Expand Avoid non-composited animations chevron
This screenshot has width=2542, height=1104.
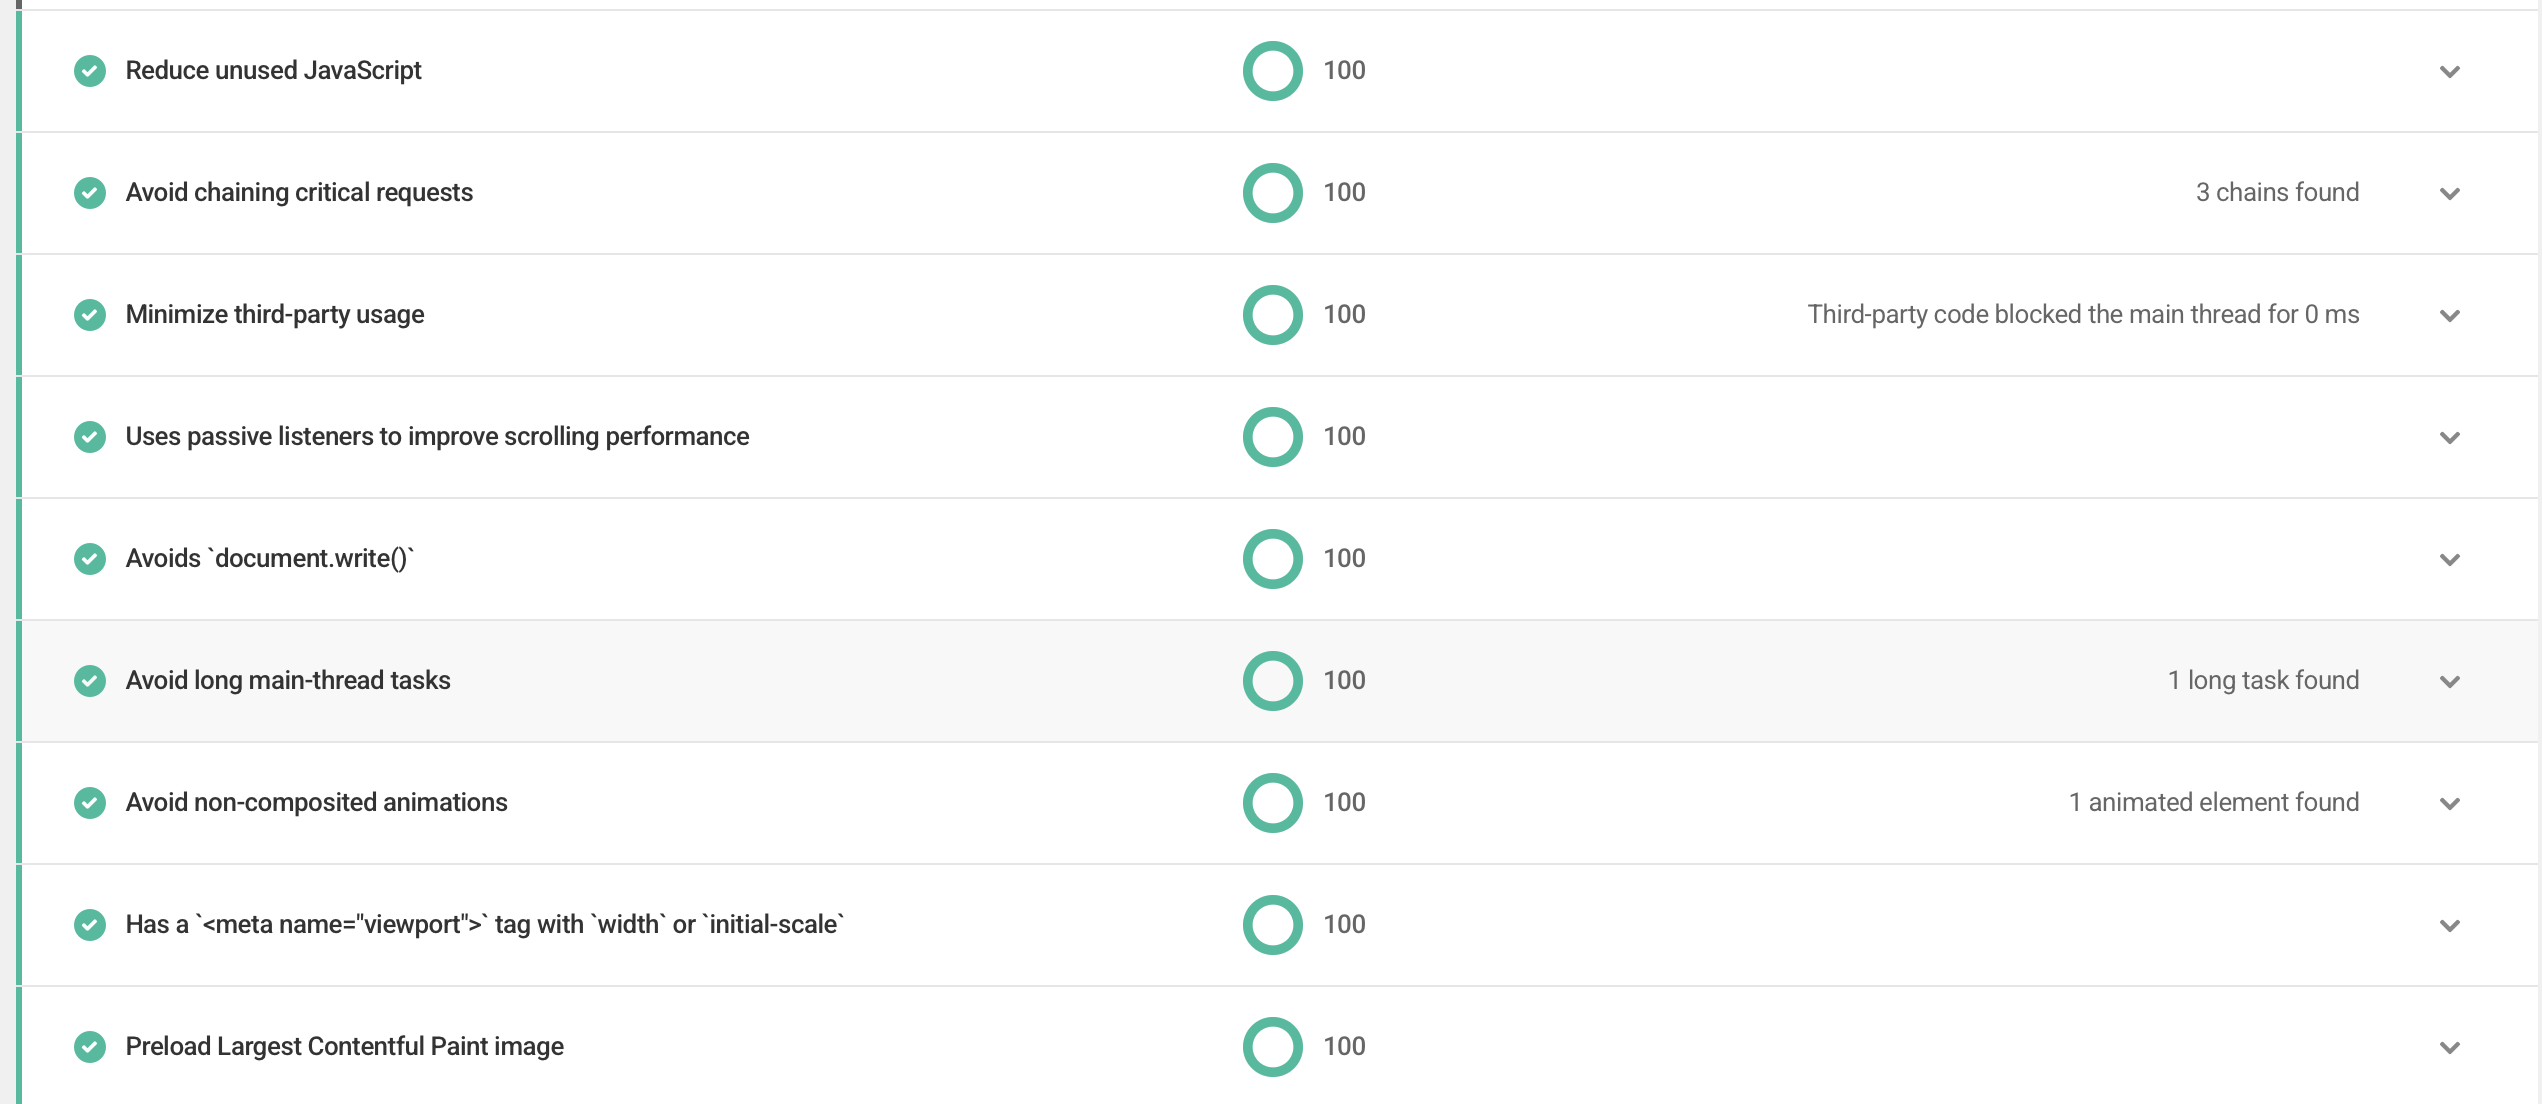[x=2449, y=804]
